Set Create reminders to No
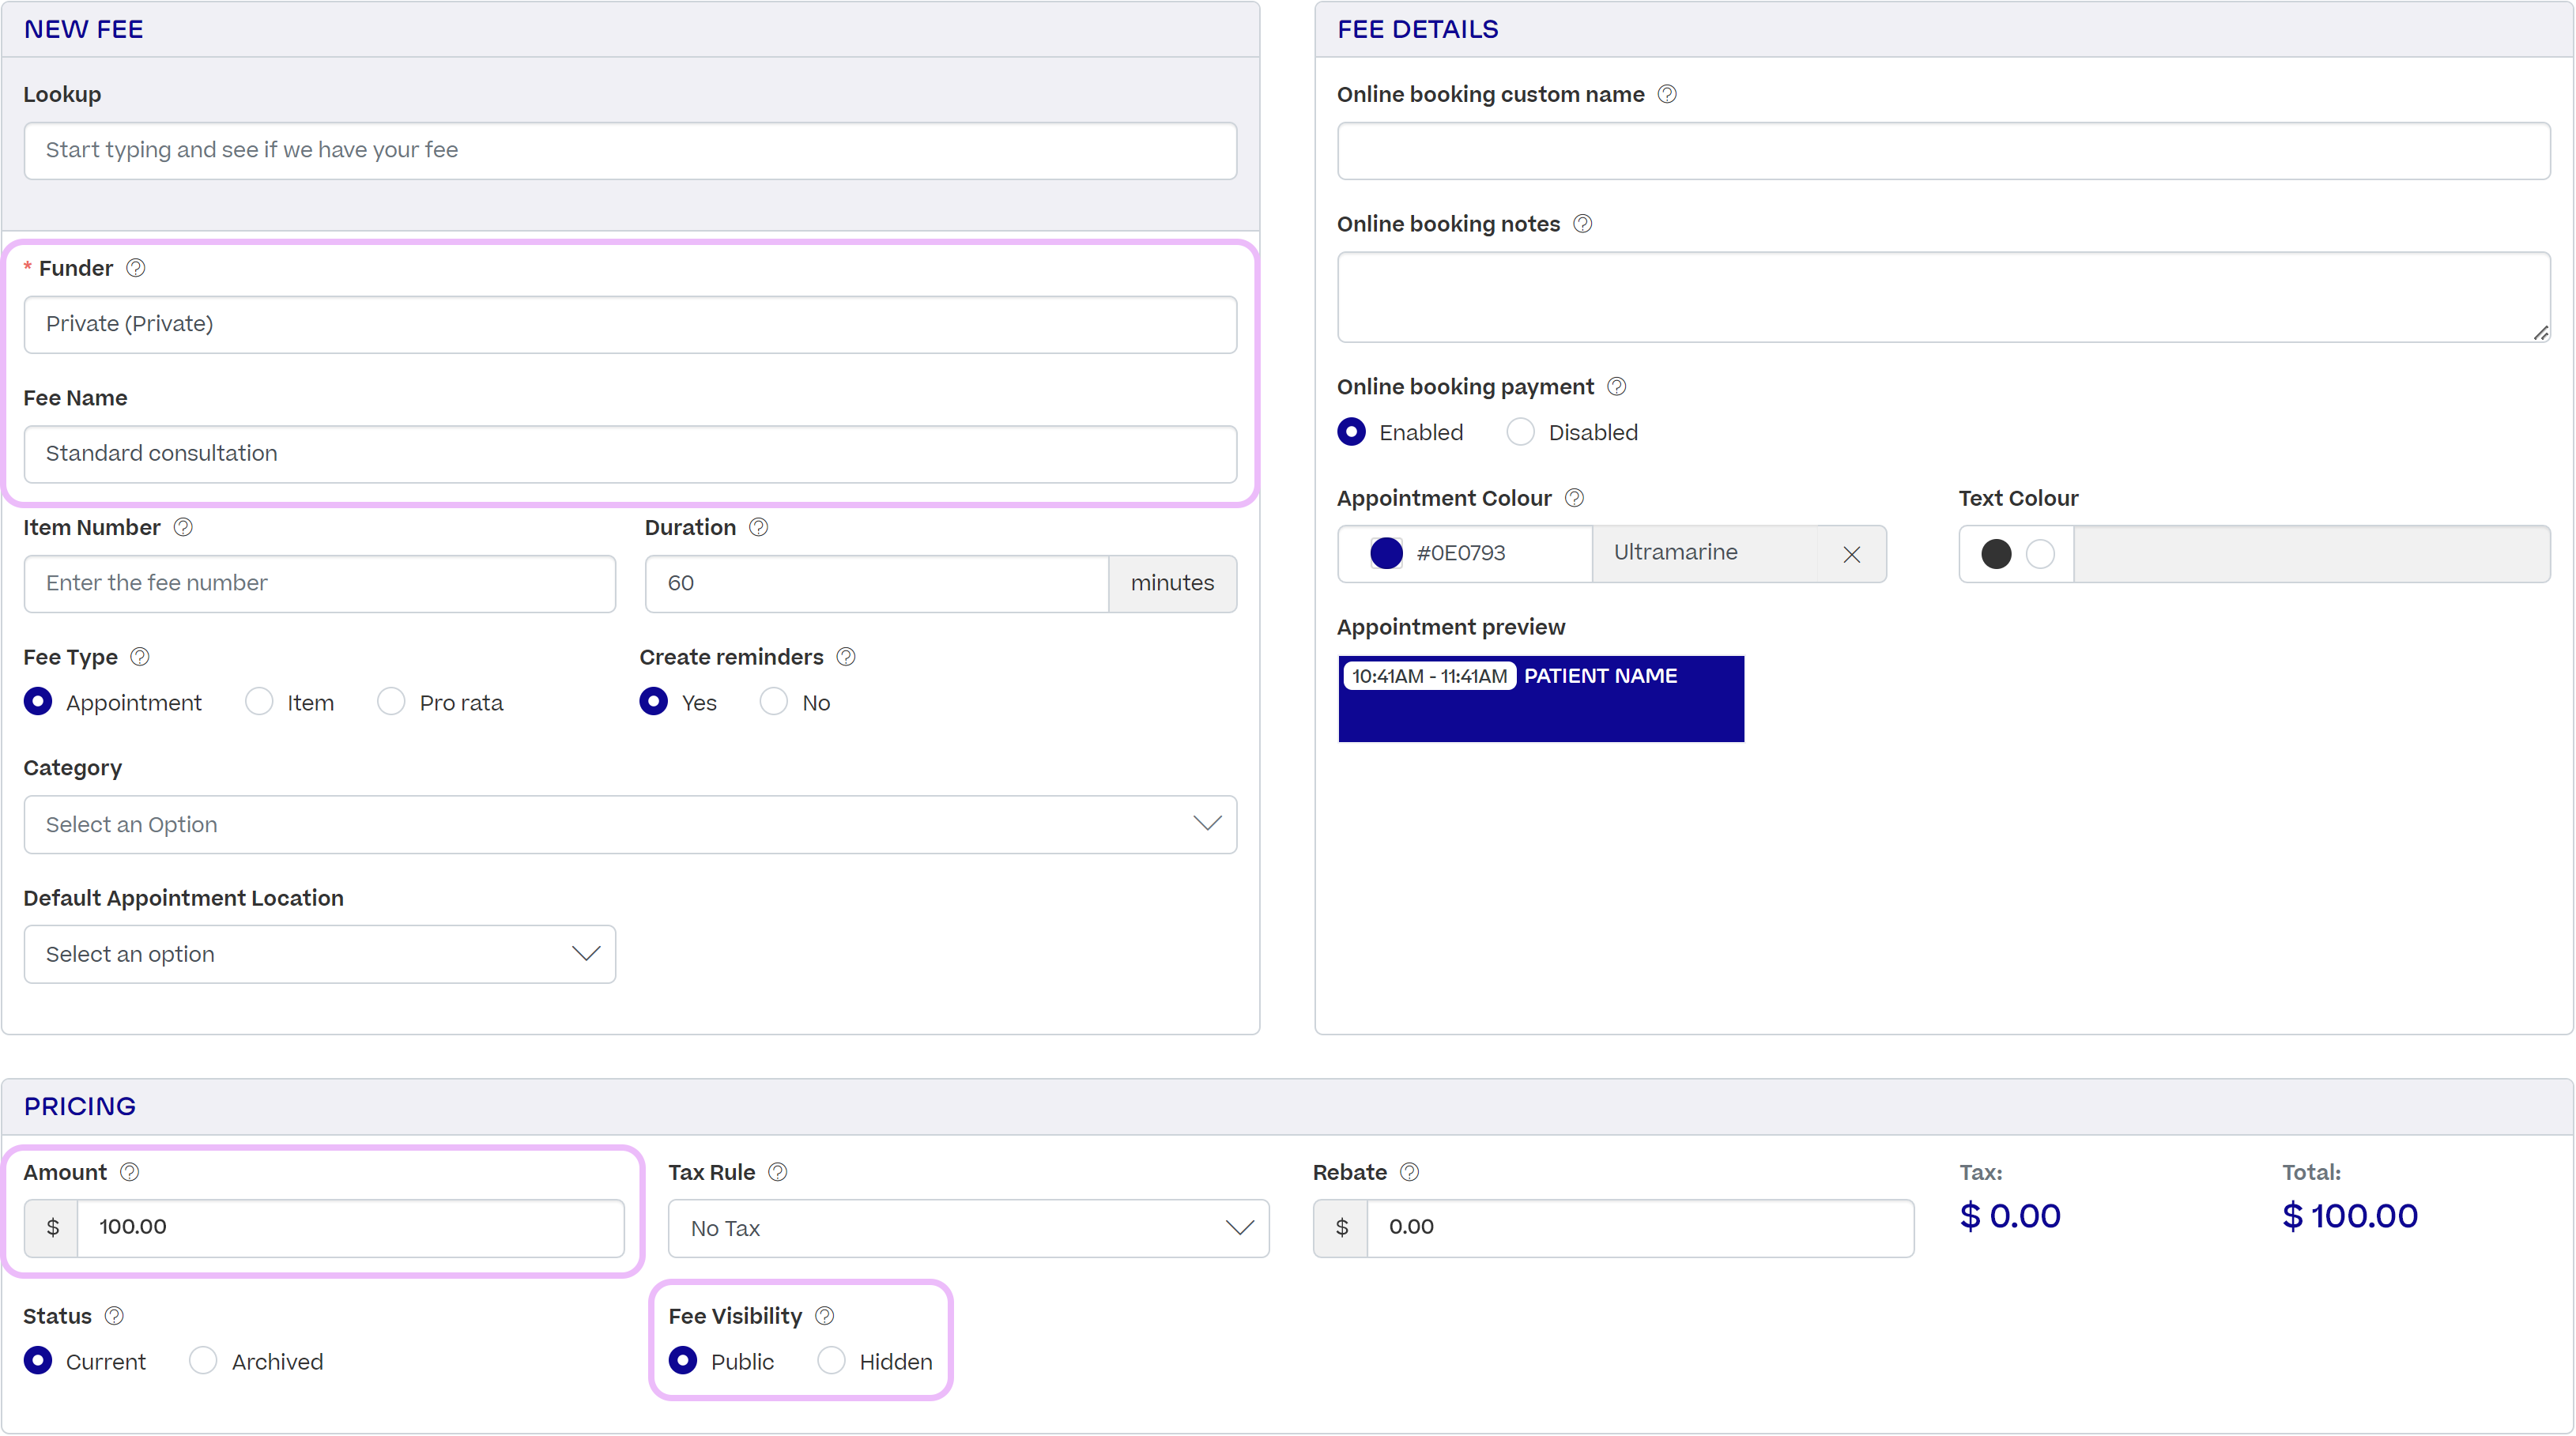2576x1436 pixels. 773,702
